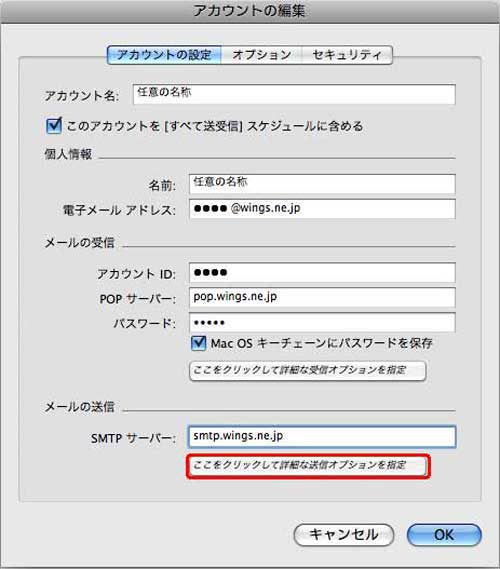The image size is (500, 569).
Task: Click the キーチェーンにパスワードを保存 label text
Action: [x=321, y=343]
